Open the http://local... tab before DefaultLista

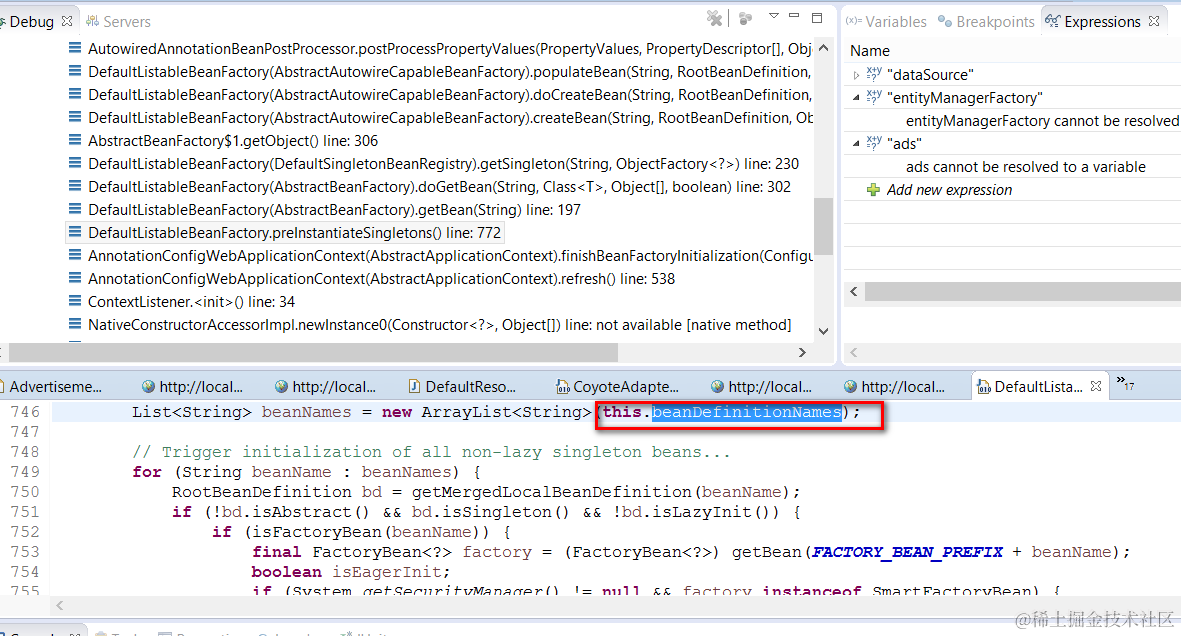click(894, 387)
